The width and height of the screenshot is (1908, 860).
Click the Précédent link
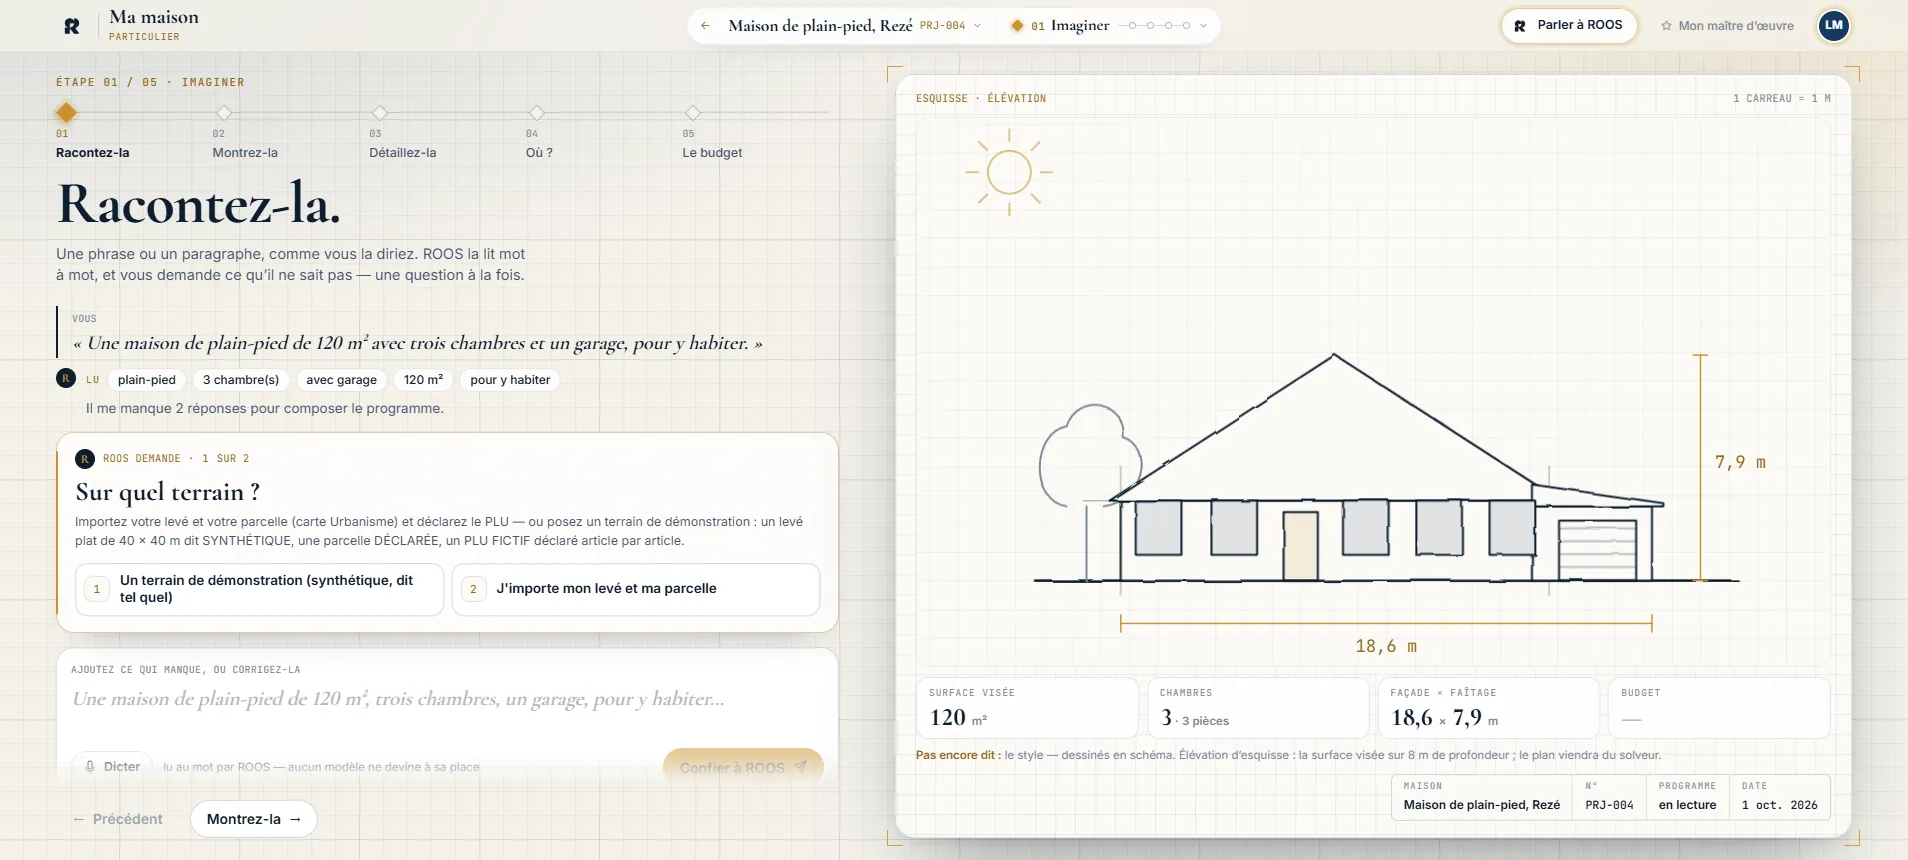coord(117,819)
